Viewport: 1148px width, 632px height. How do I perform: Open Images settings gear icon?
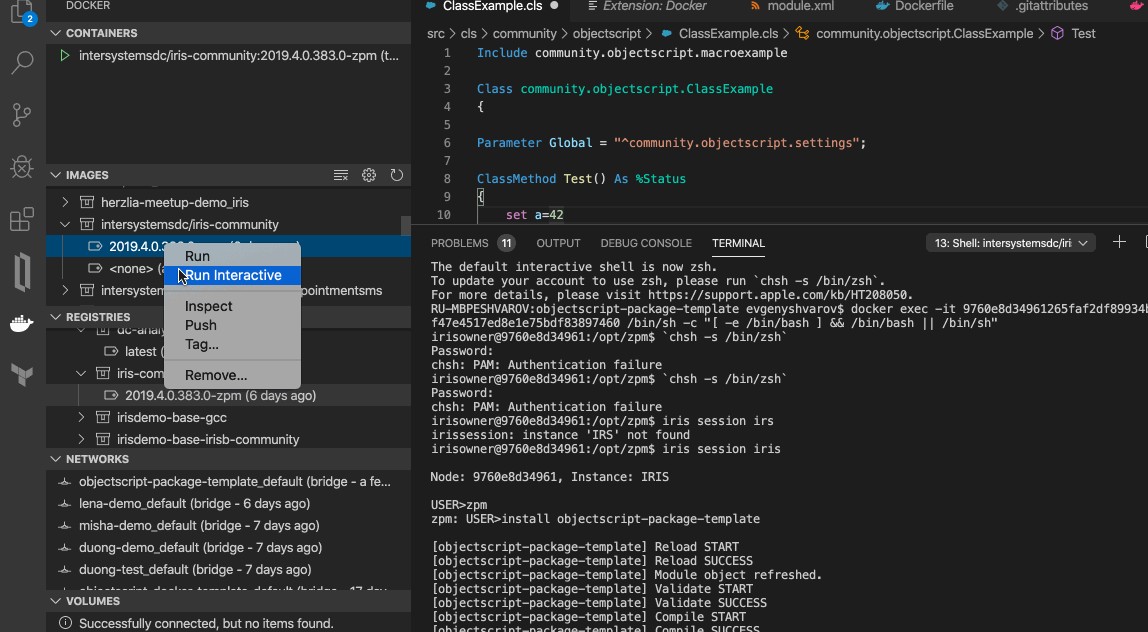(369, 175)
